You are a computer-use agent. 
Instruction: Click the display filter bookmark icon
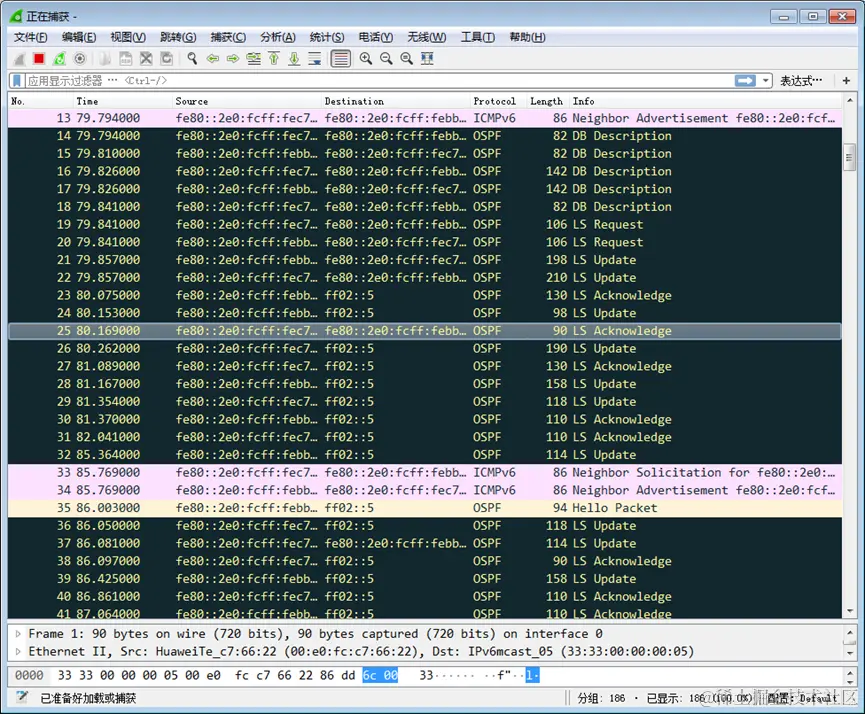tap(17, 81)
